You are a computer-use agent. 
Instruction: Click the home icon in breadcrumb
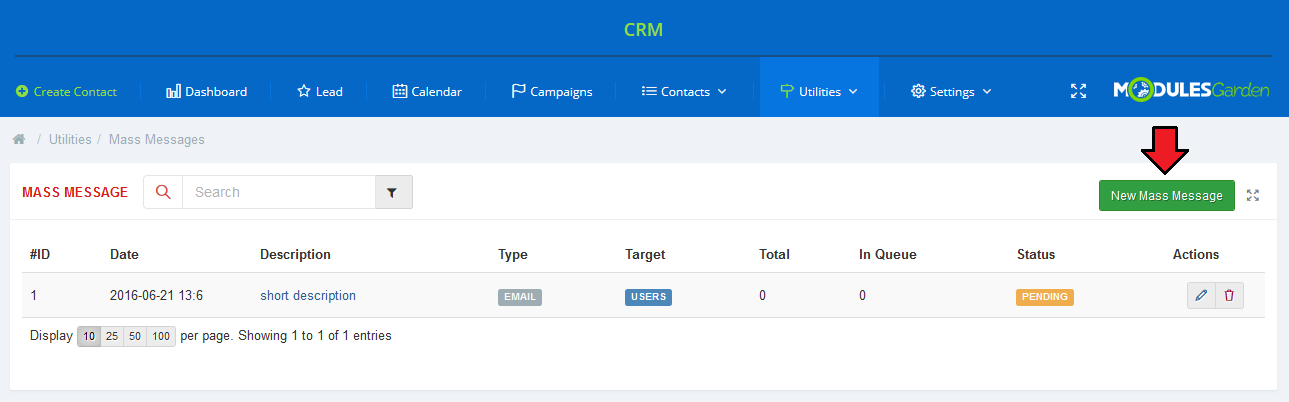click(x=18, y=139)
